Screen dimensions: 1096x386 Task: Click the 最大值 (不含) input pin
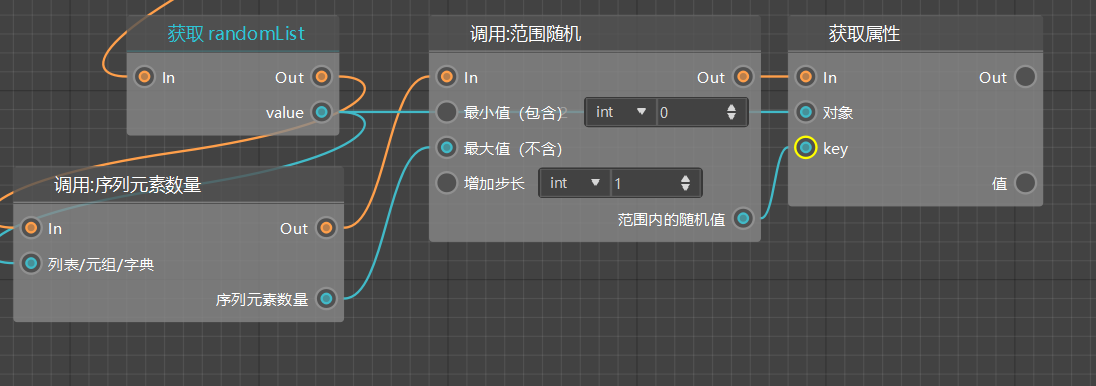coord(446,148)
